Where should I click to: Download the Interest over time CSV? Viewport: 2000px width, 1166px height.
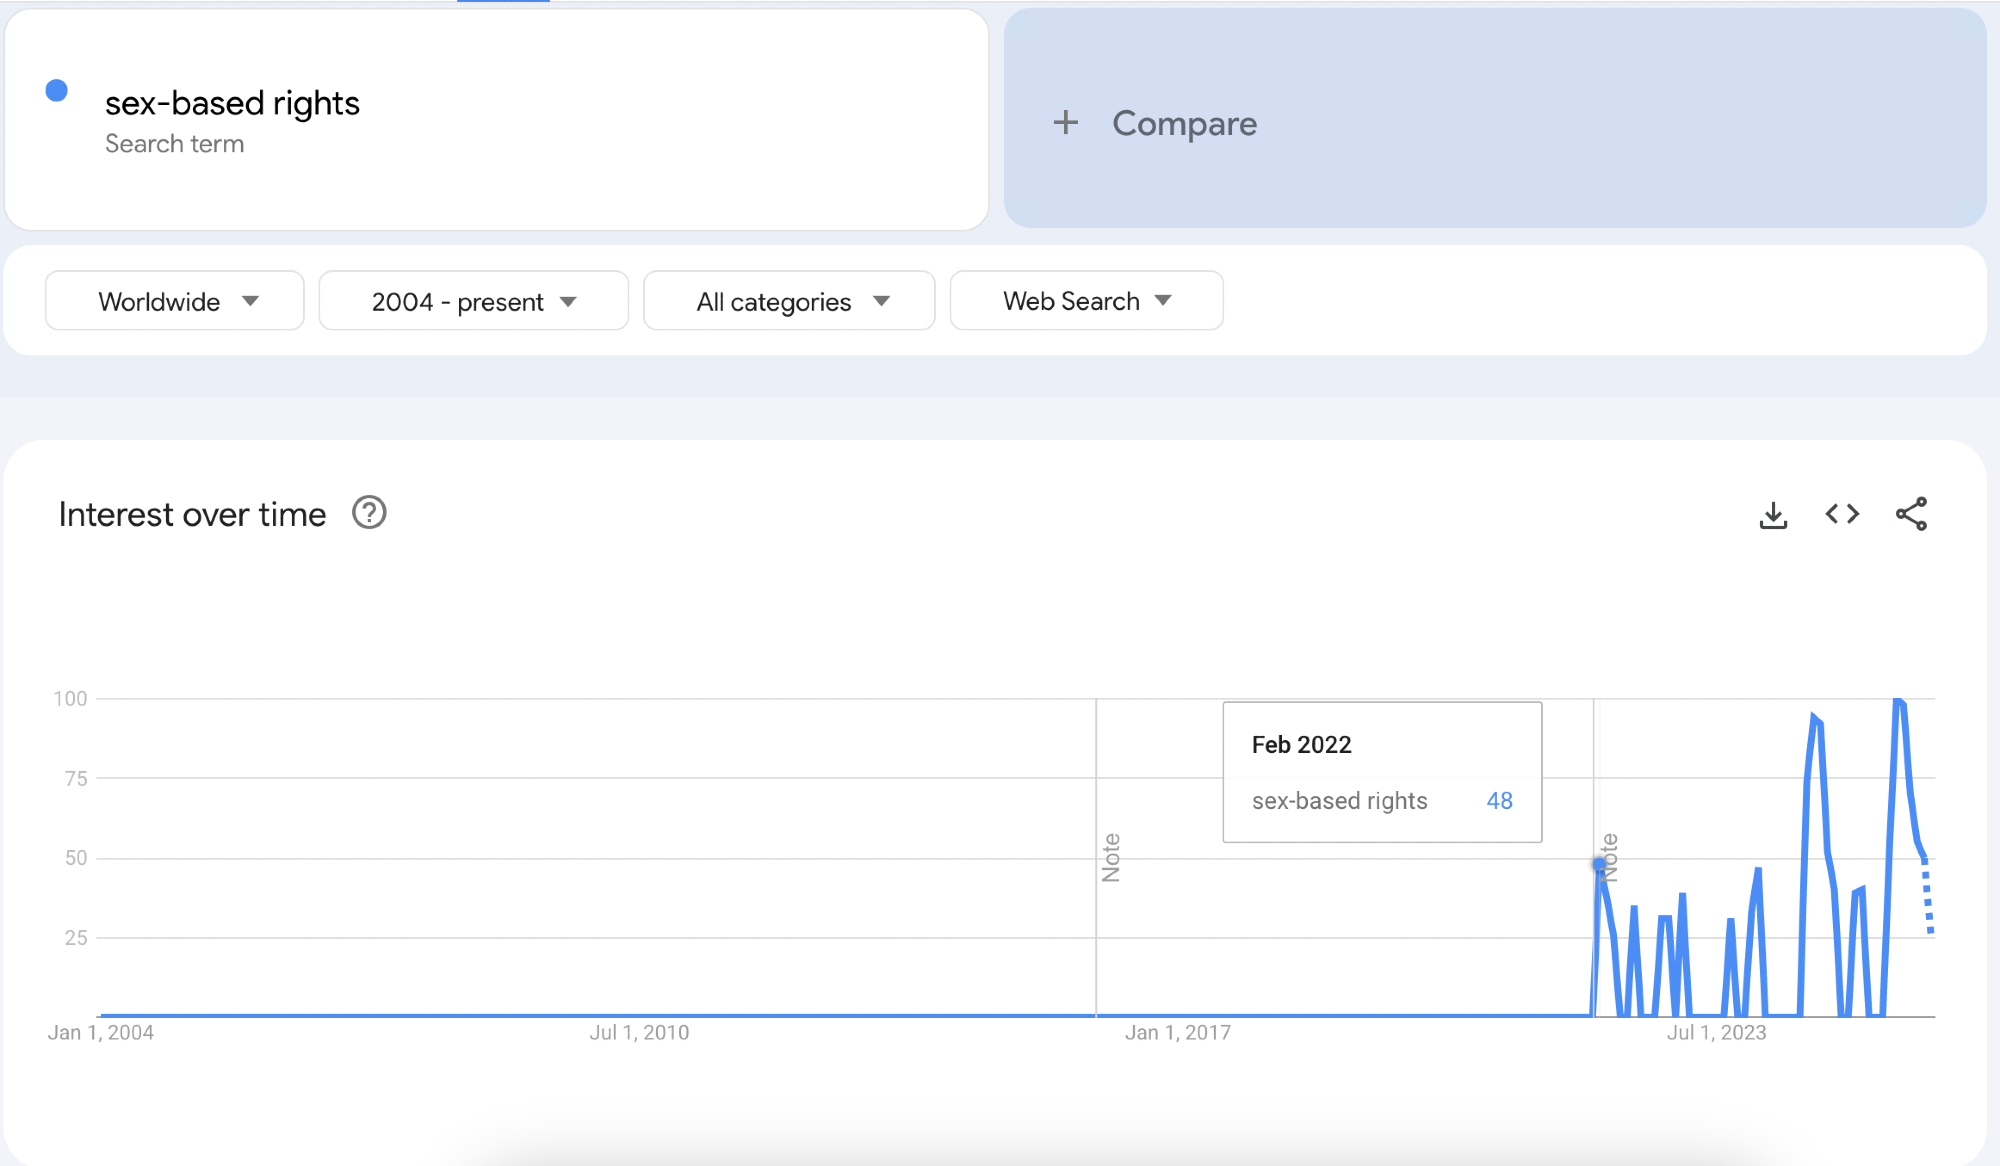pyautogui.click(x=1773, y=515)
